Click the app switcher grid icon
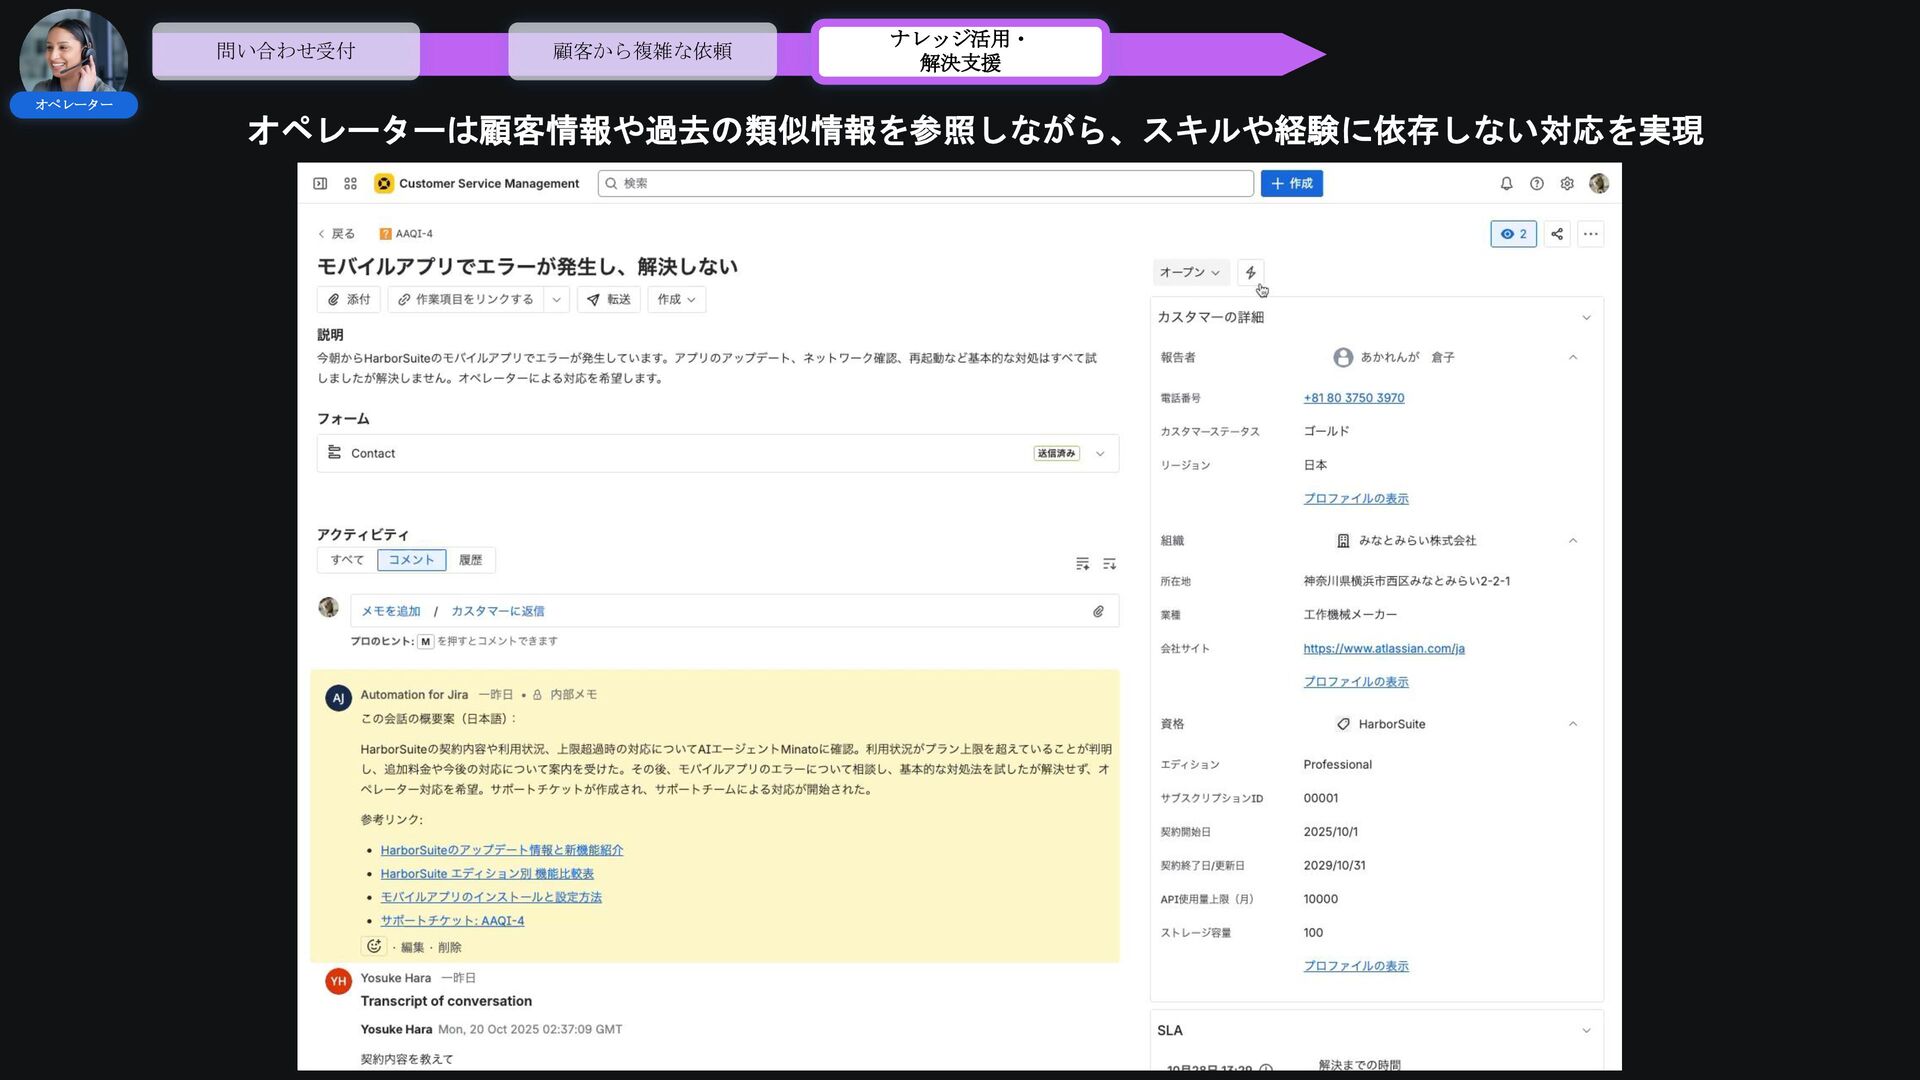Screen dimensions: 1920x1080 [x=350, y=184]
